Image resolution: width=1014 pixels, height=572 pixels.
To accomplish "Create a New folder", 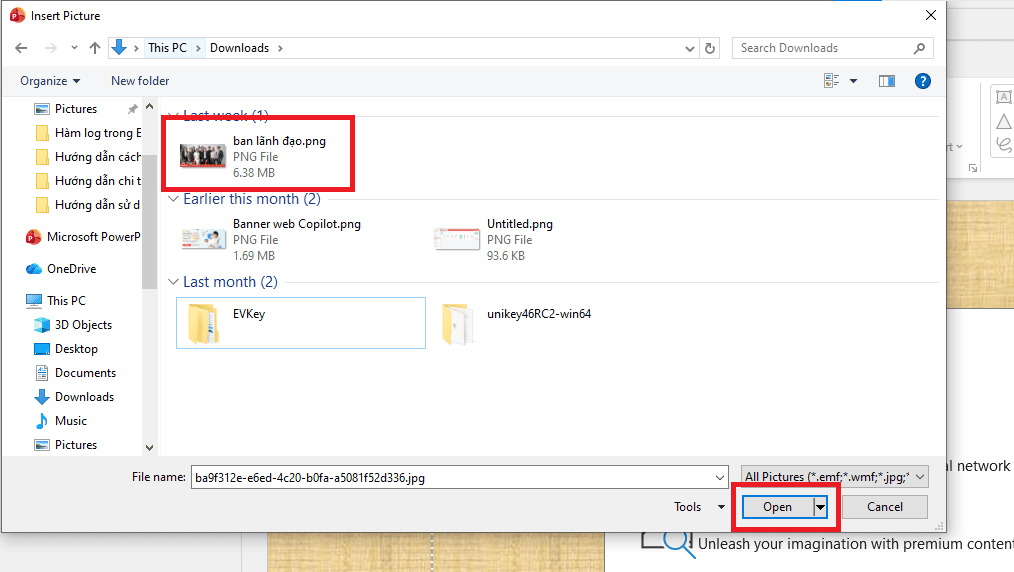I will click(x=140, y=81).
